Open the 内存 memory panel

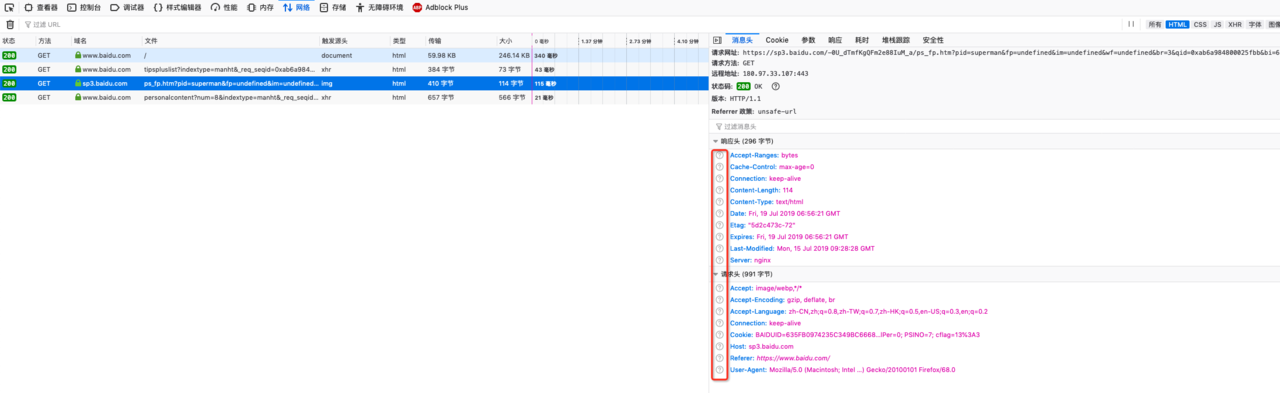[260, 7]
